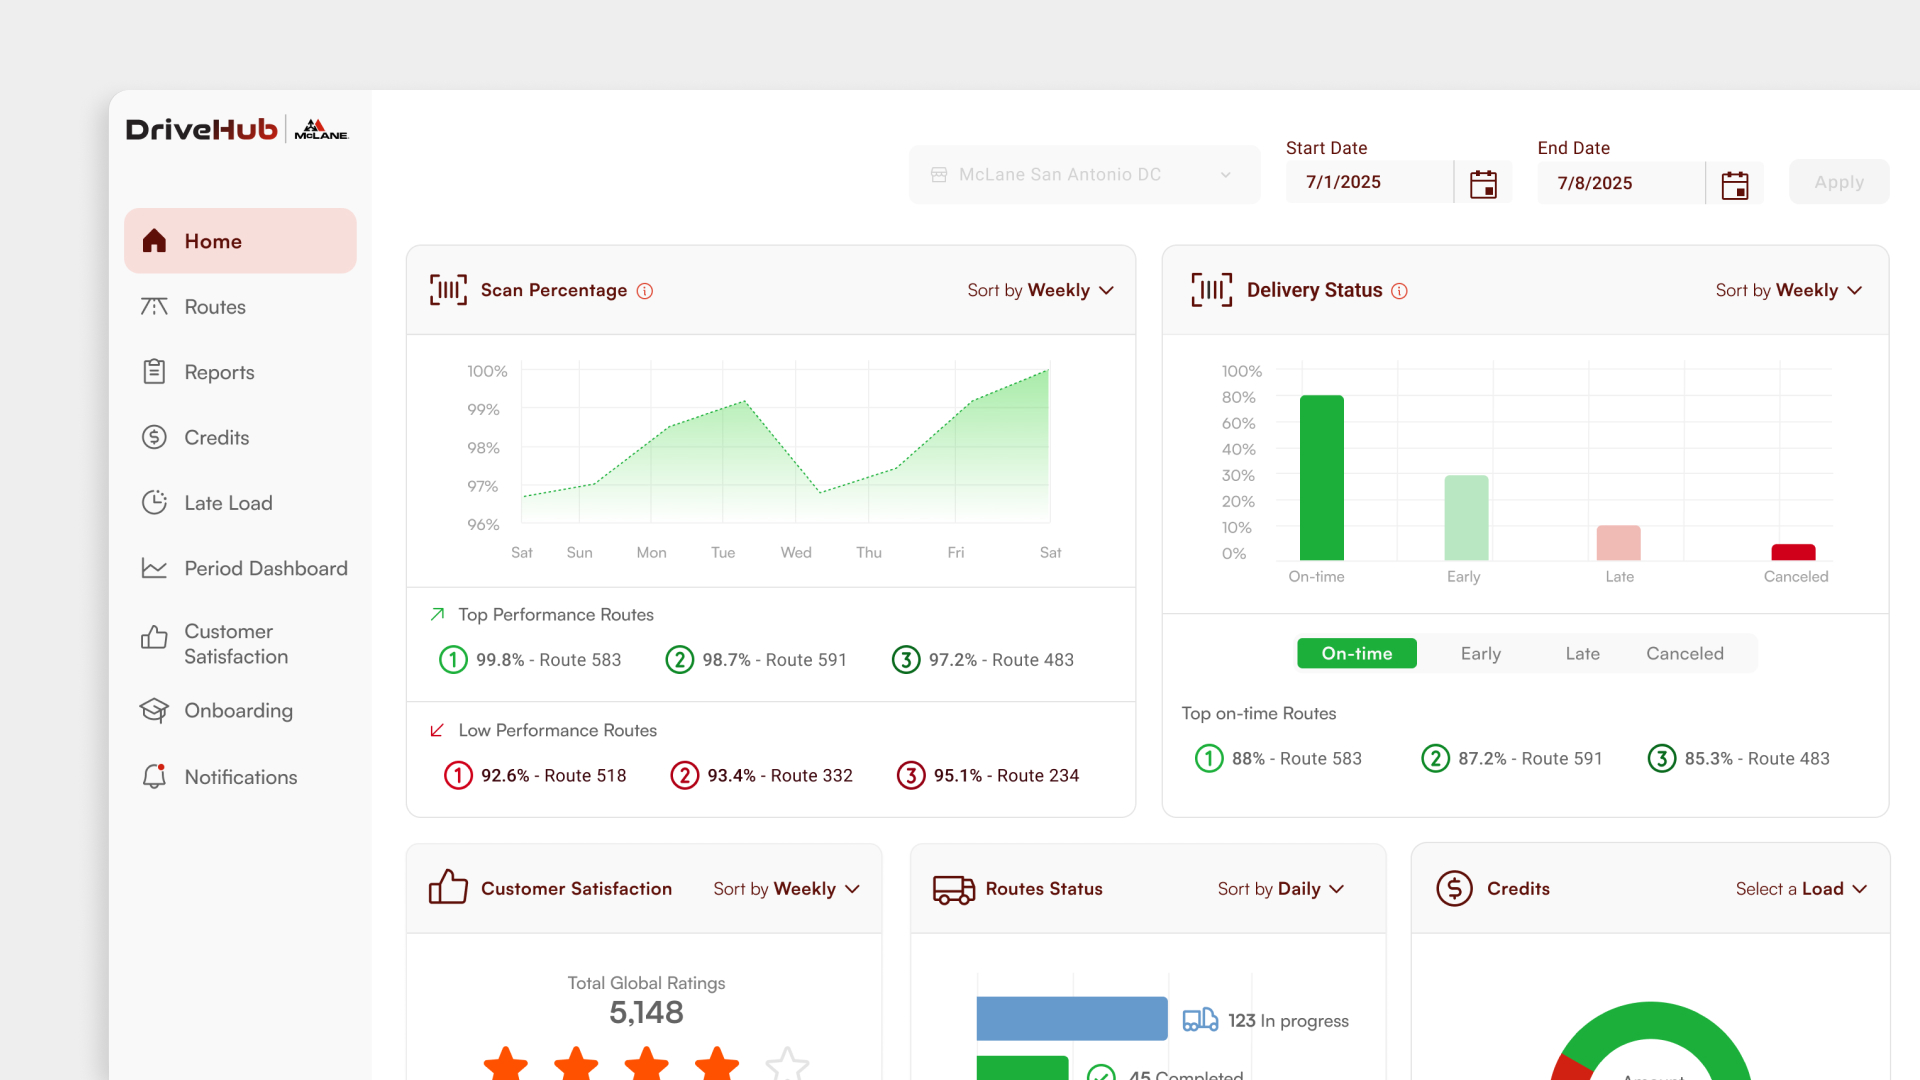Screen dimensions: 1920x1080
Task: Click Delivery Status info icon
Action: (1400, 291)
